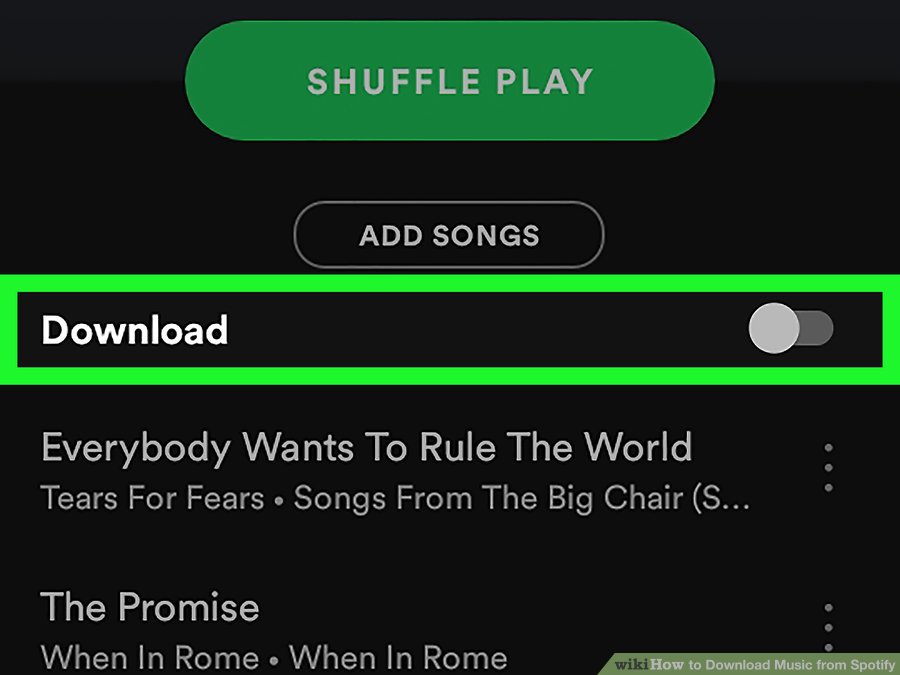Click the Download label text

[x=135, y=330]
